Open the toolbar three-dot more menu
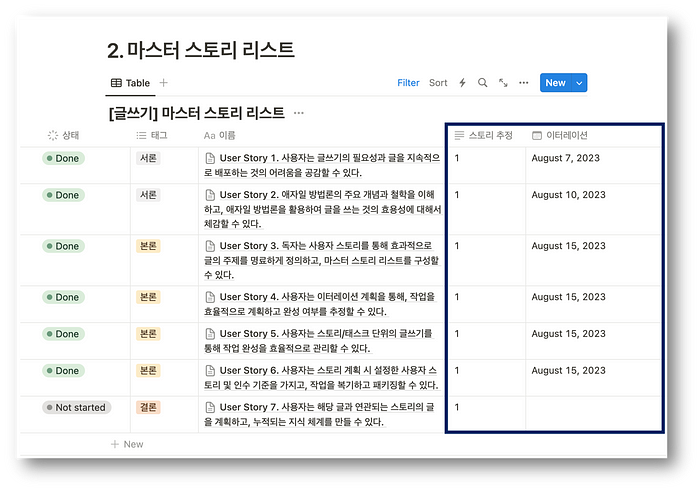Image resolution: width=700 pixels, height=492 pixels. point(524,83)
